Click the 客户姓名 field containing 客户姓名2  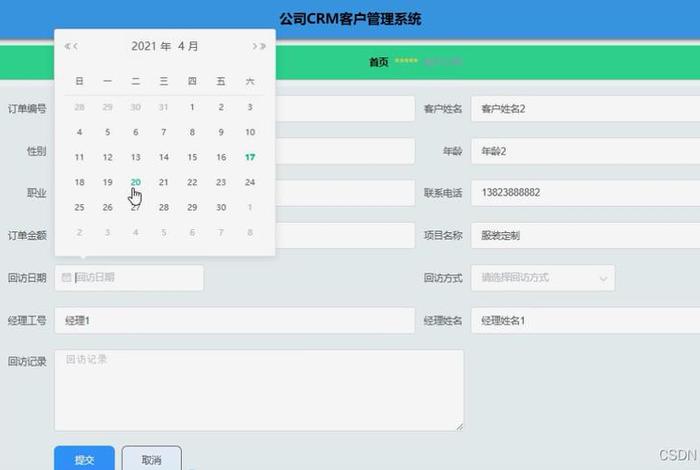tap(586, 108)
